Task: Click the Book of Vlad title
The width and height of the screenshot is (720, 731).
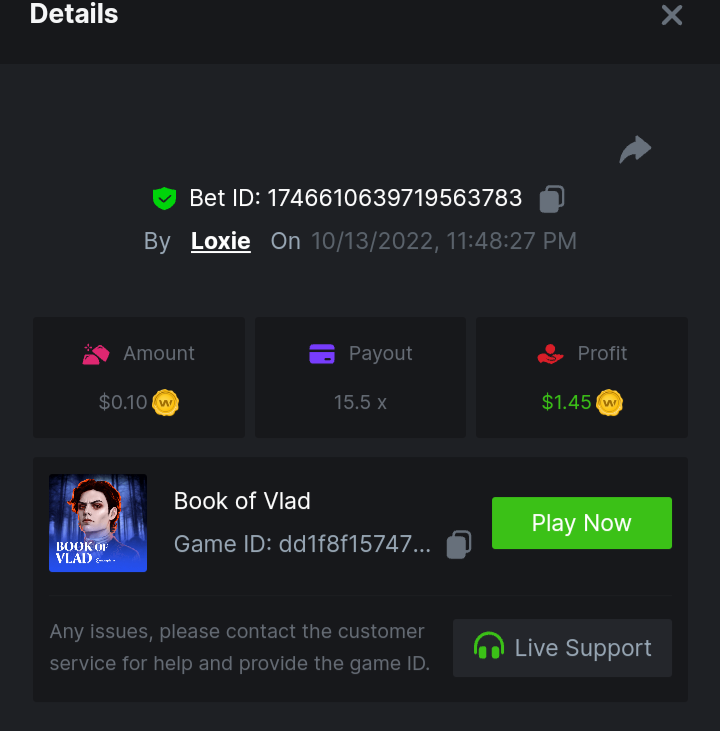Action: [242, 501]
